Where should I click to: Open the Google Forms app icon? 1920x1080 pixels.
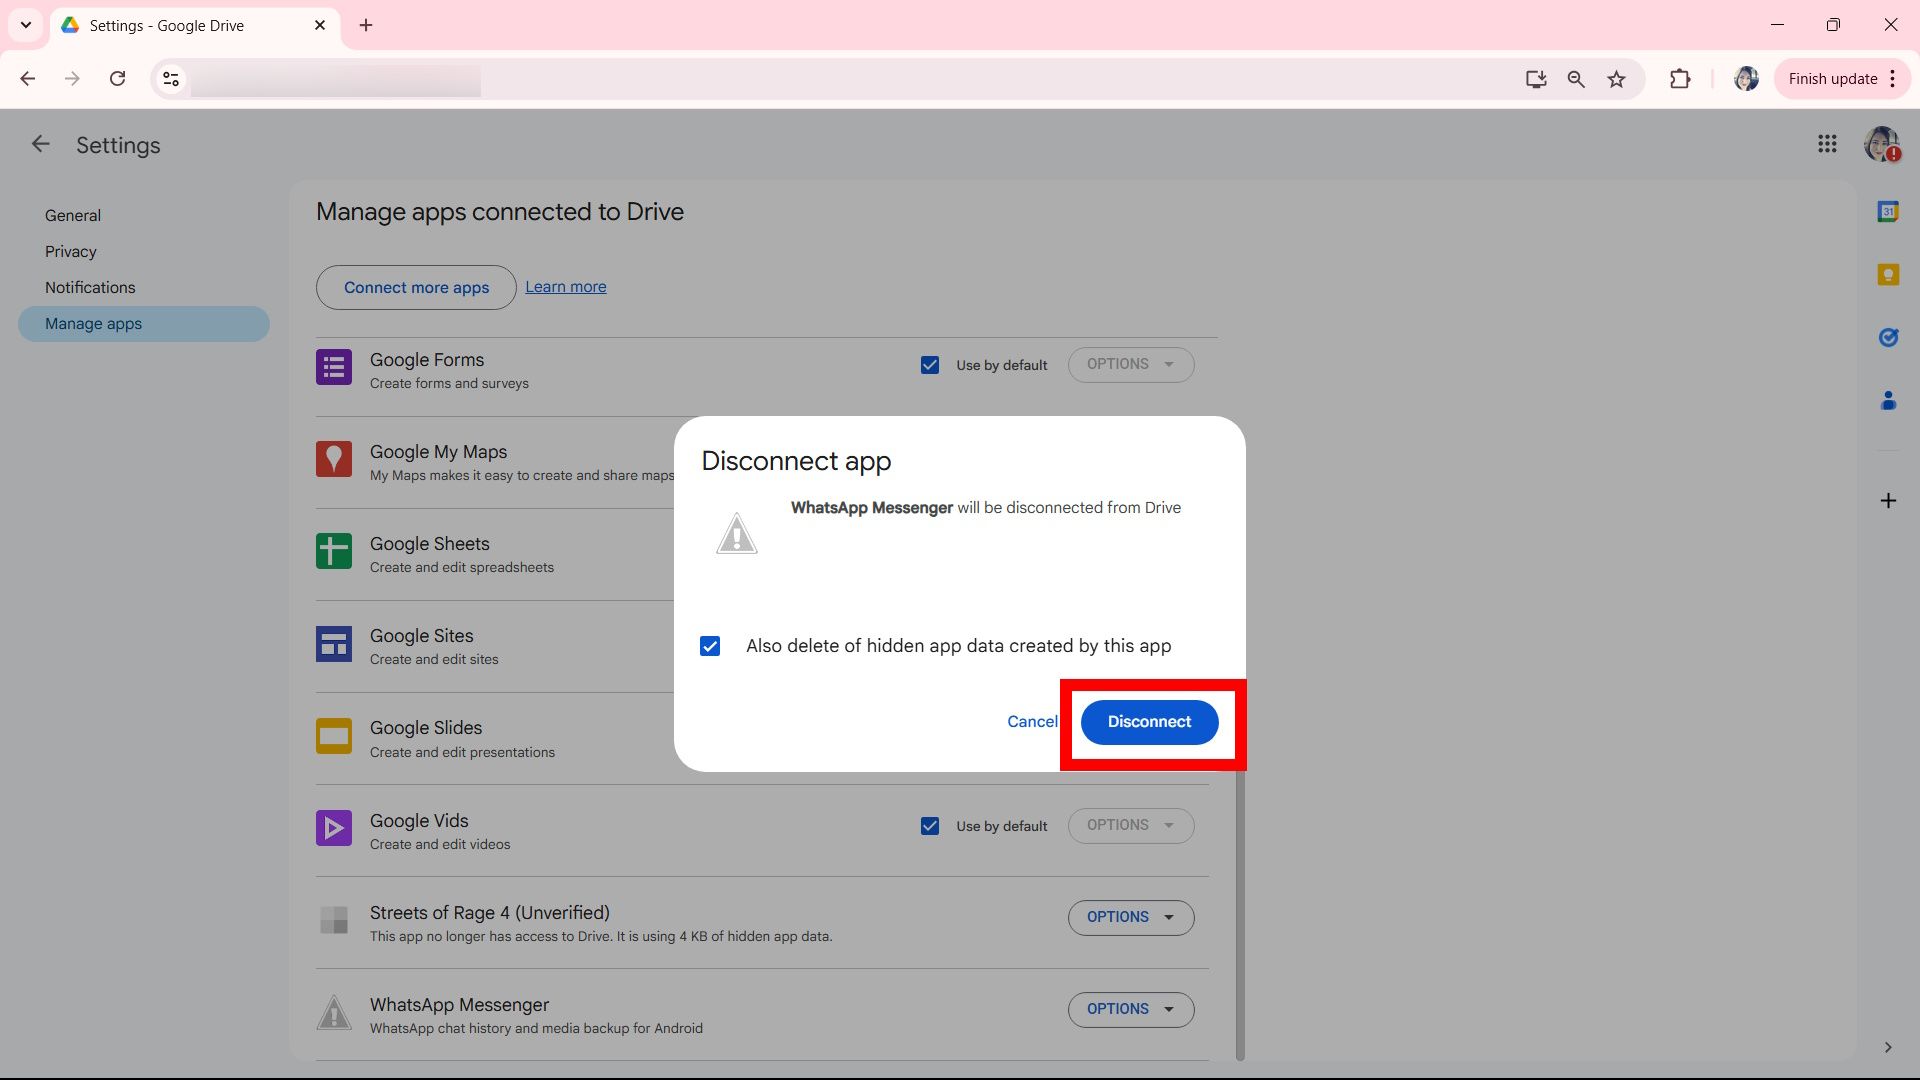pos(333,367)
